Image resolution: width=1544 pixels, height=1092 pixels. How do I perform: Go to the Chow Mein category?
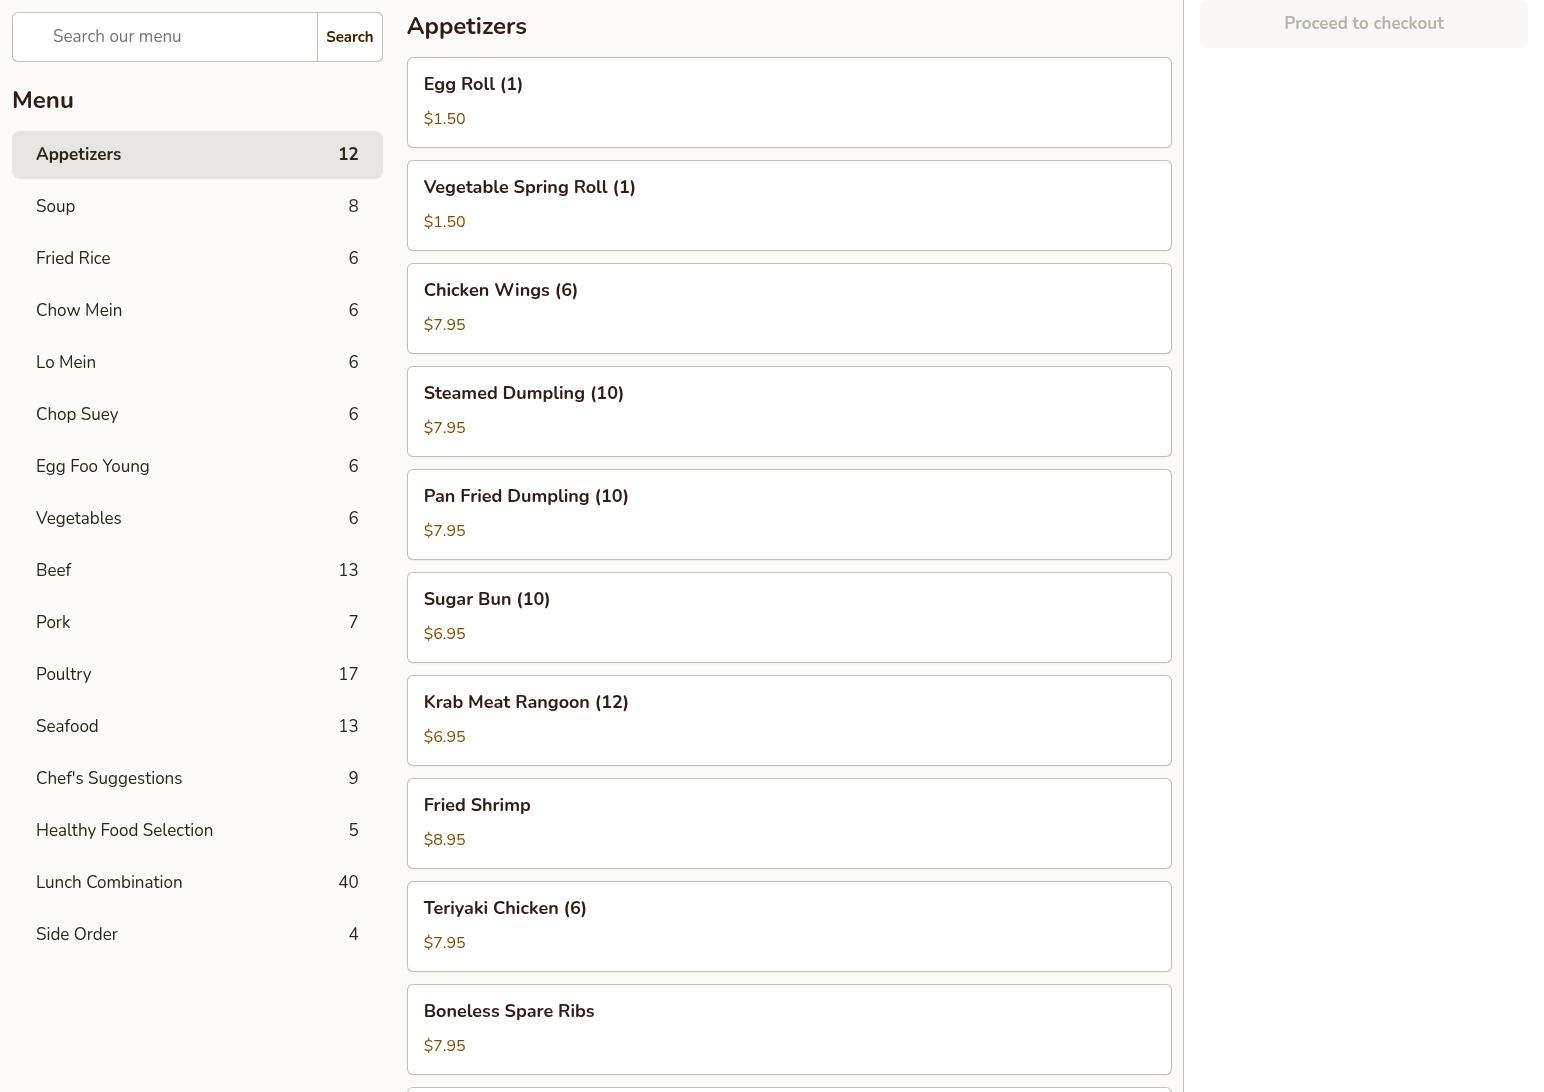click(197, 311)
